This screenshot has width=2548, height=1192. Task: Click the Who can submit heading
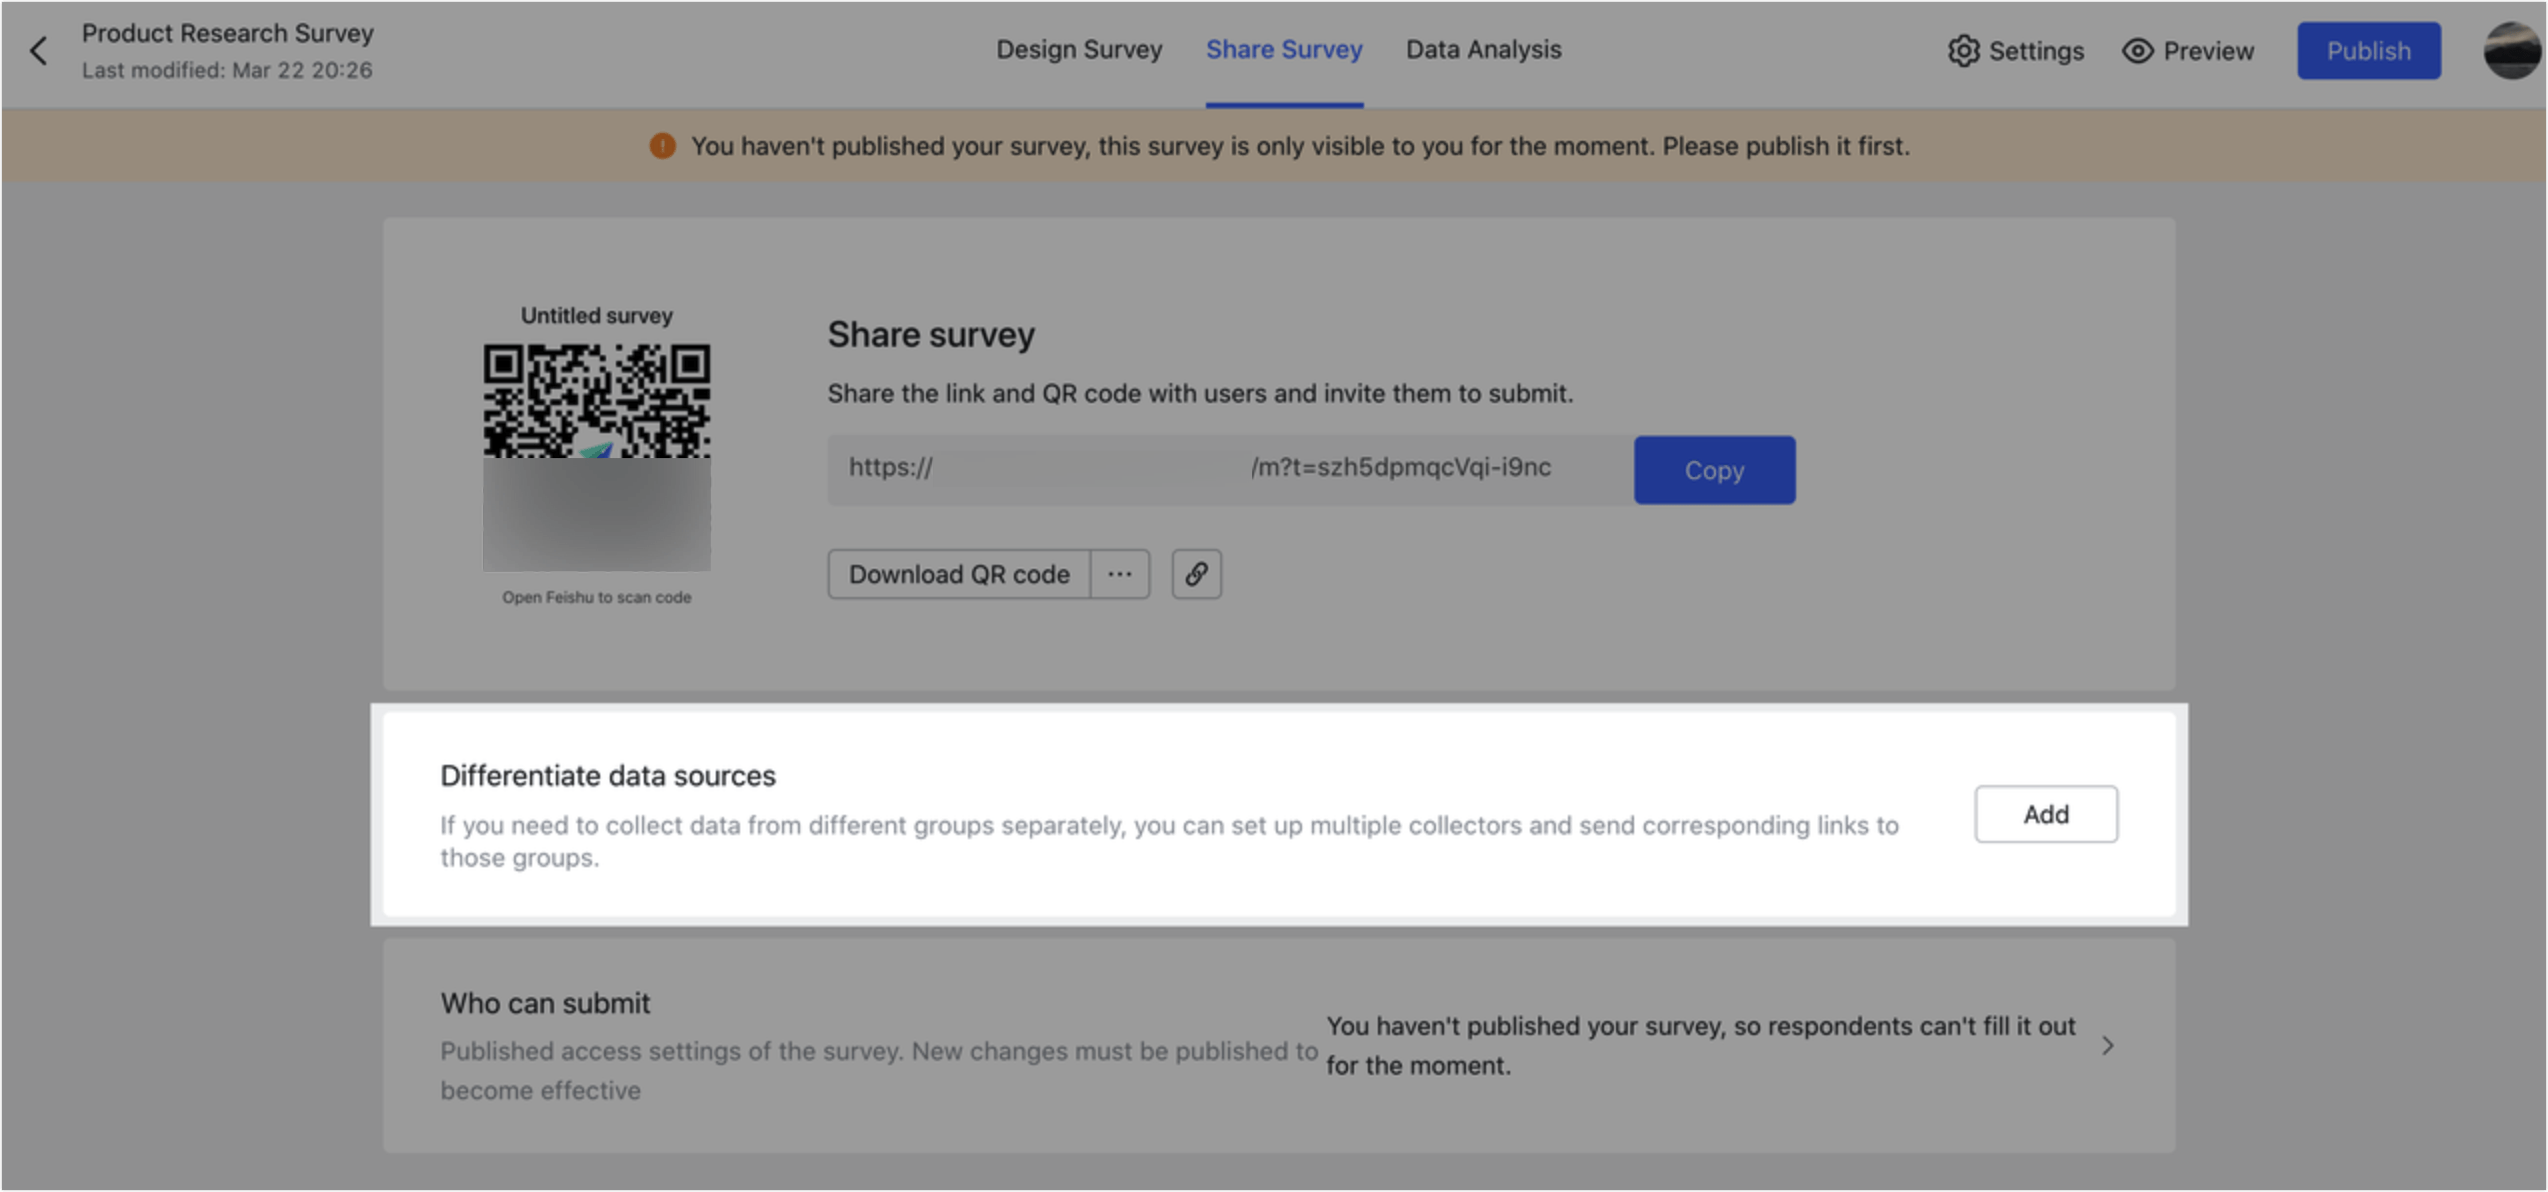pyautogui.click(x=545, y=1003)
